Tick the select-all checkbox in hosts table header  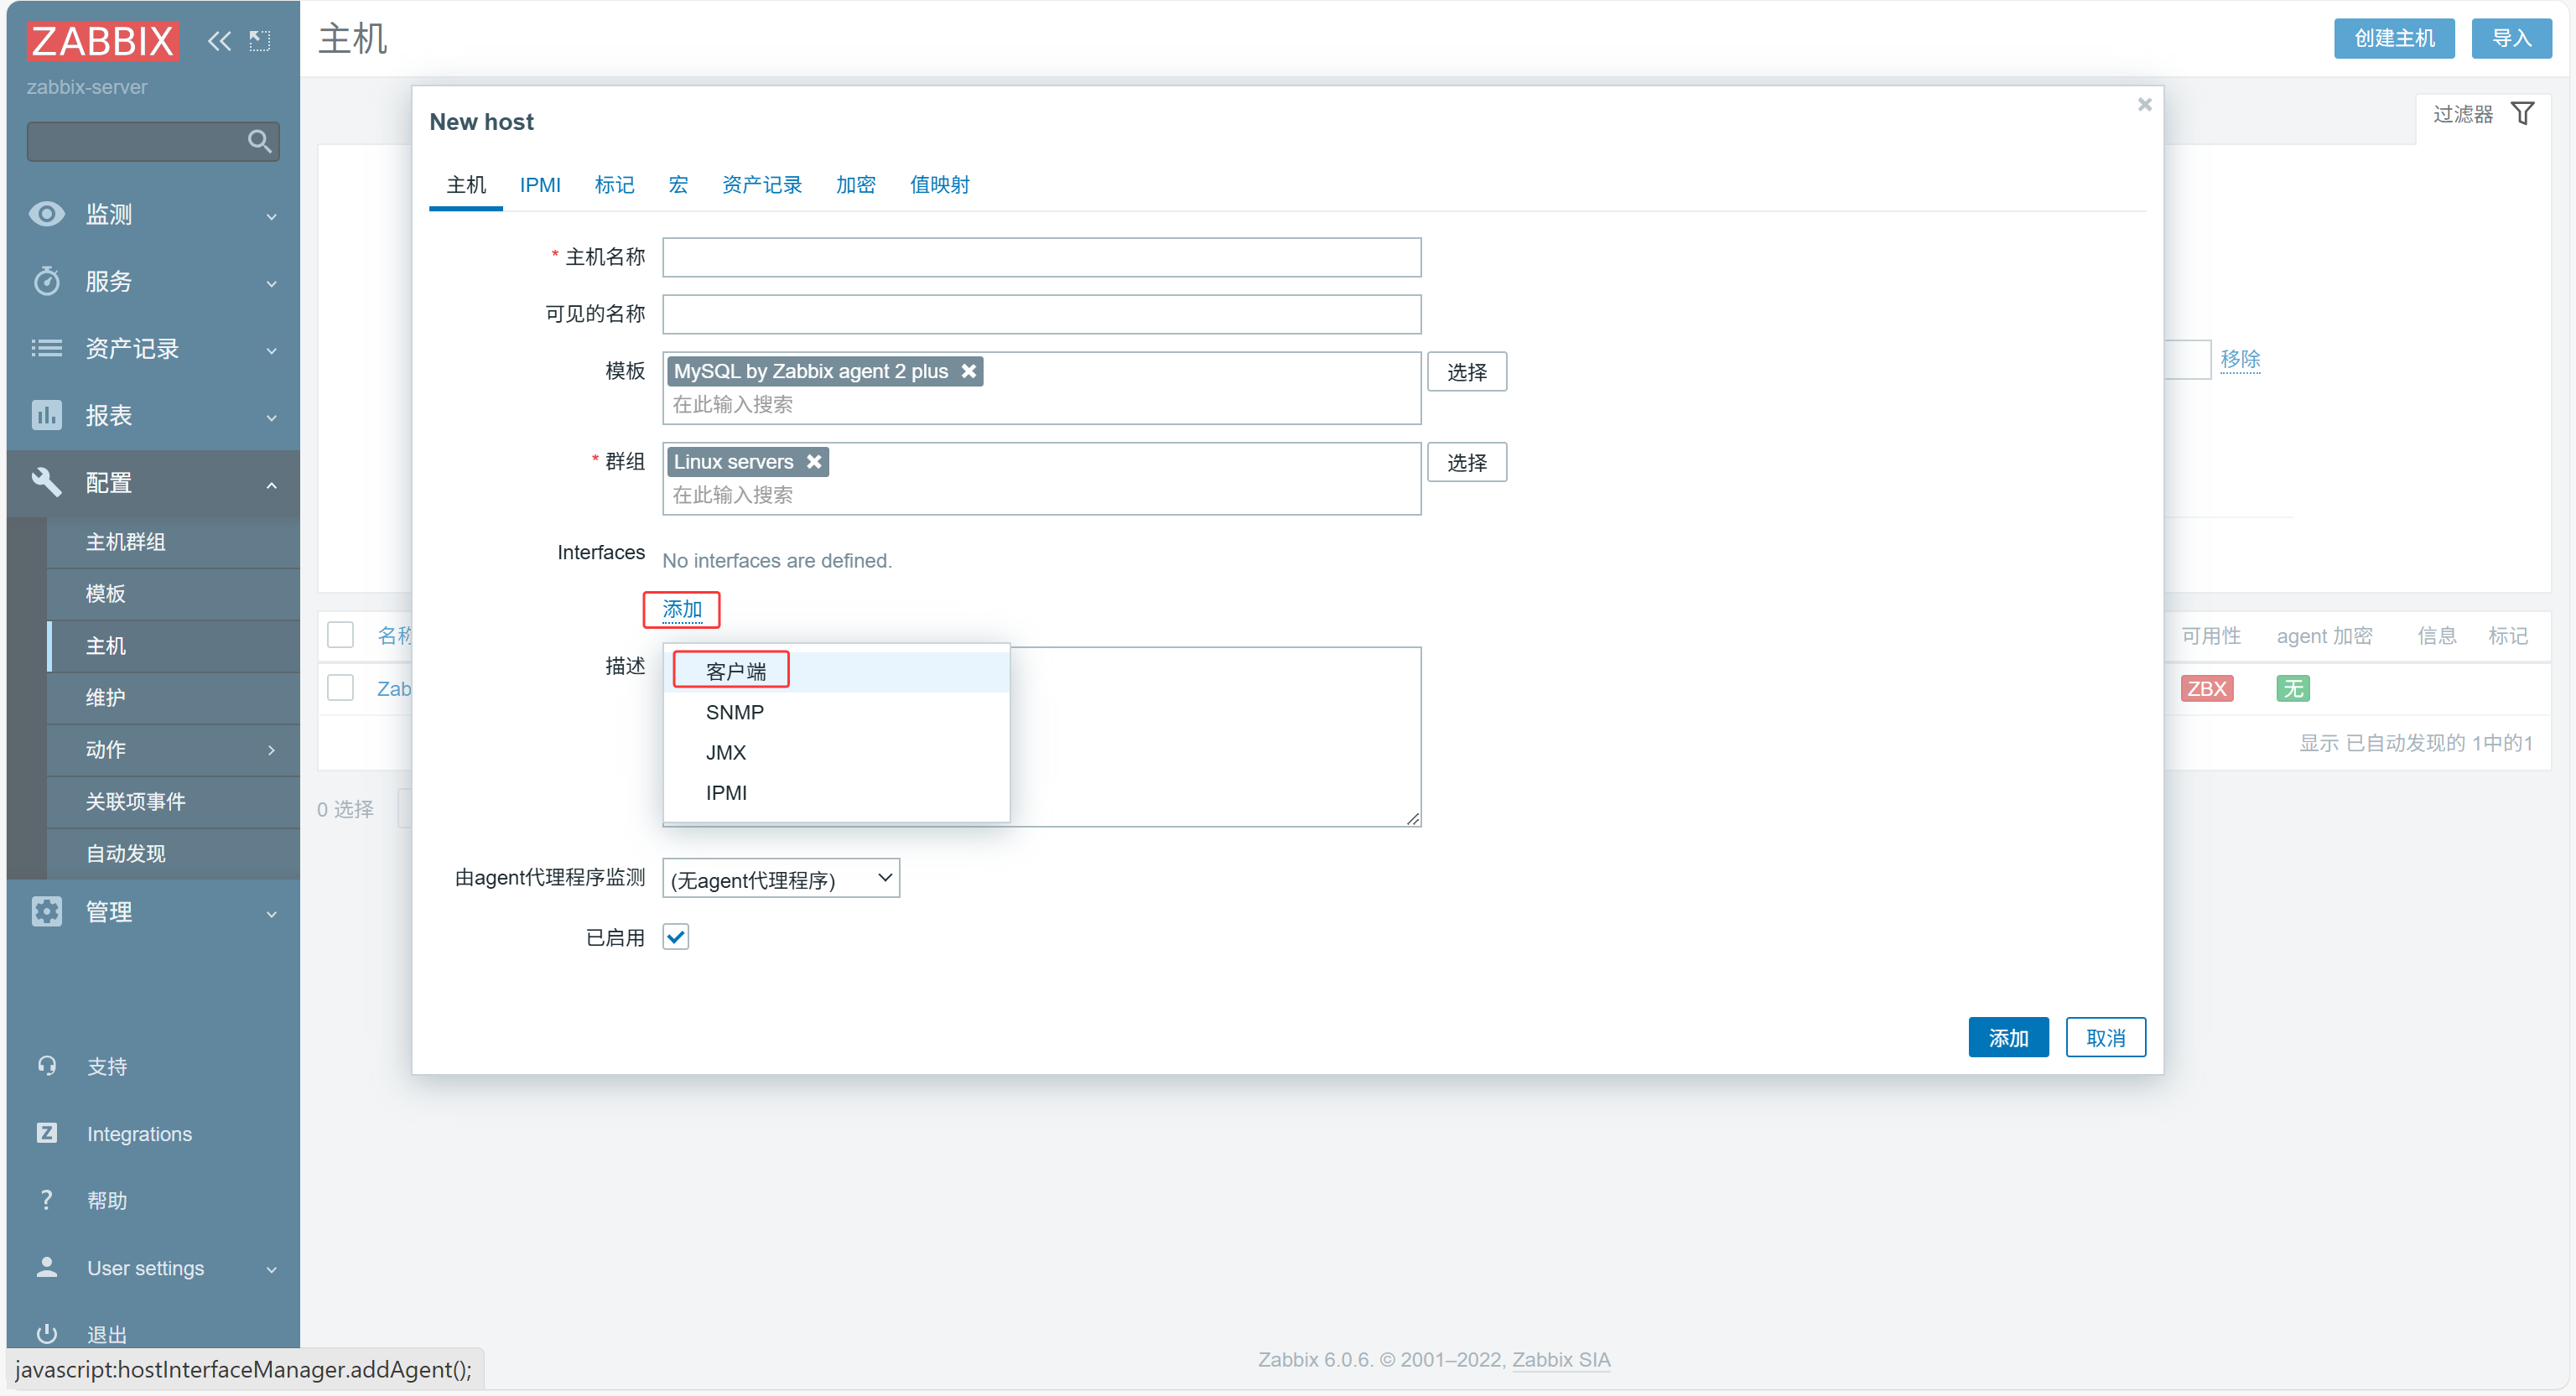[341, 635]
